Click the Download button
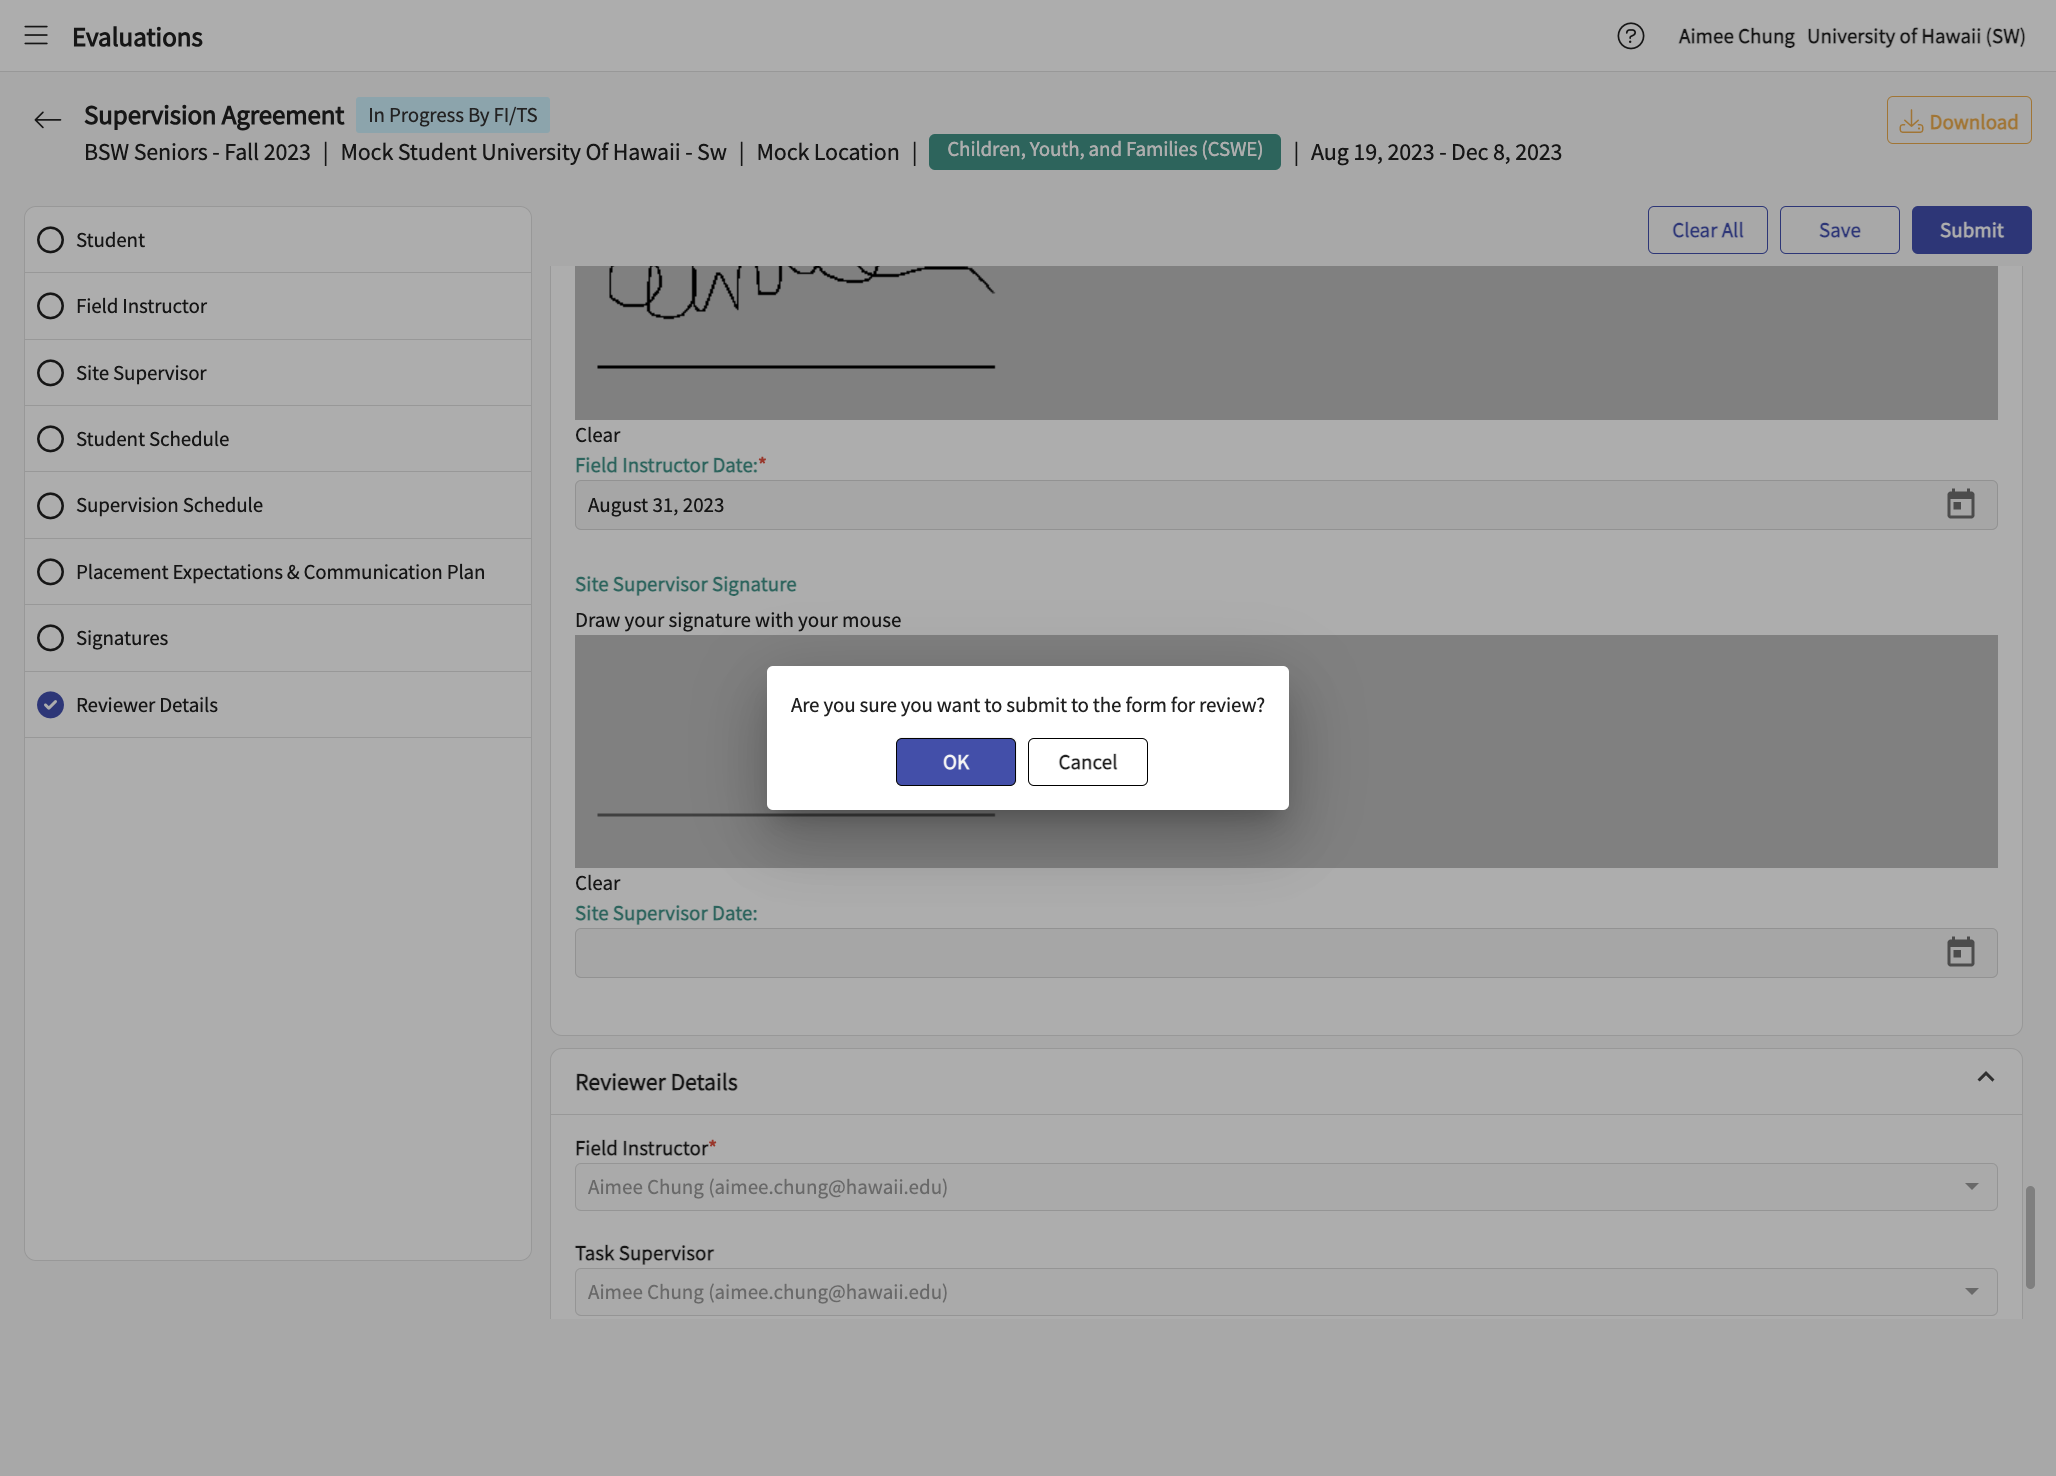The image size is (2056, 1476). (1958, 120)
